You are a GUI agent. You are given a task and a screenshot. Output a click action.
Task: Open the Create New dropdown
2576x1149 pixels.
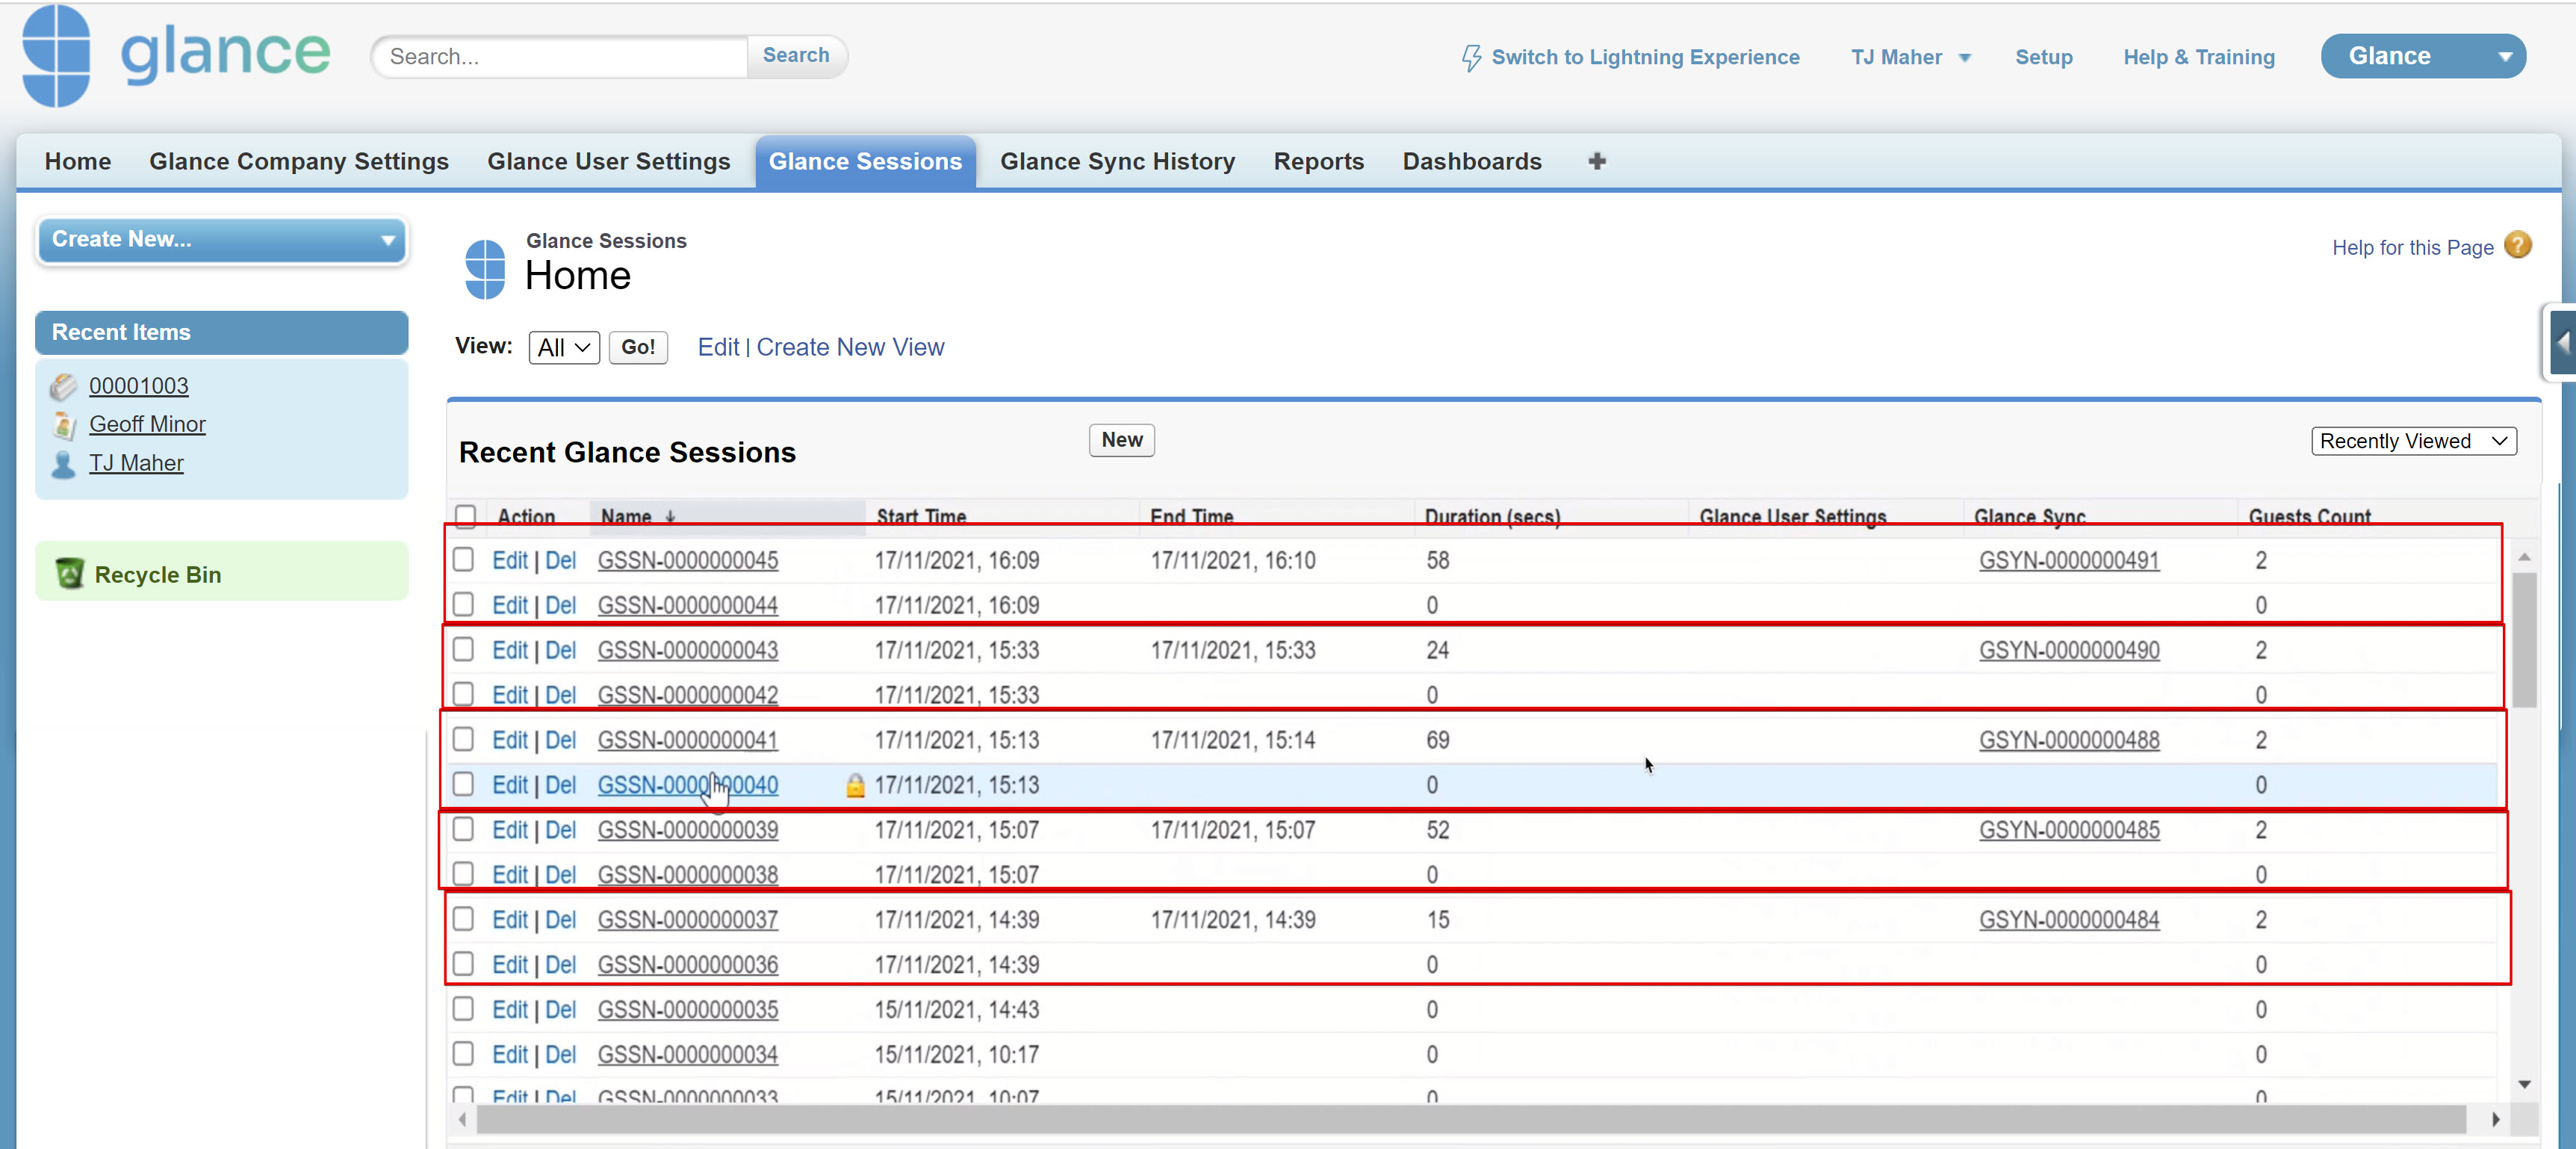(221, 240)
